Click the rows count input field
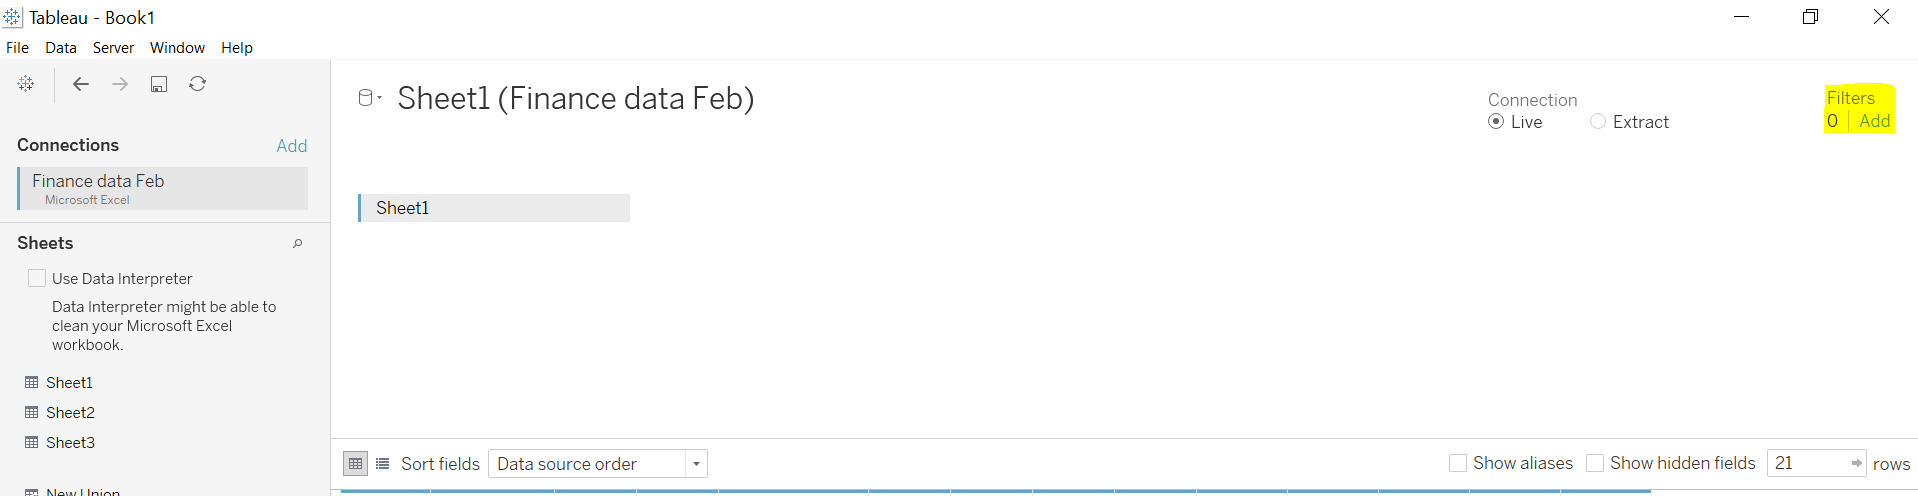The image size is (1918, 496). [x=1808, y=463]
